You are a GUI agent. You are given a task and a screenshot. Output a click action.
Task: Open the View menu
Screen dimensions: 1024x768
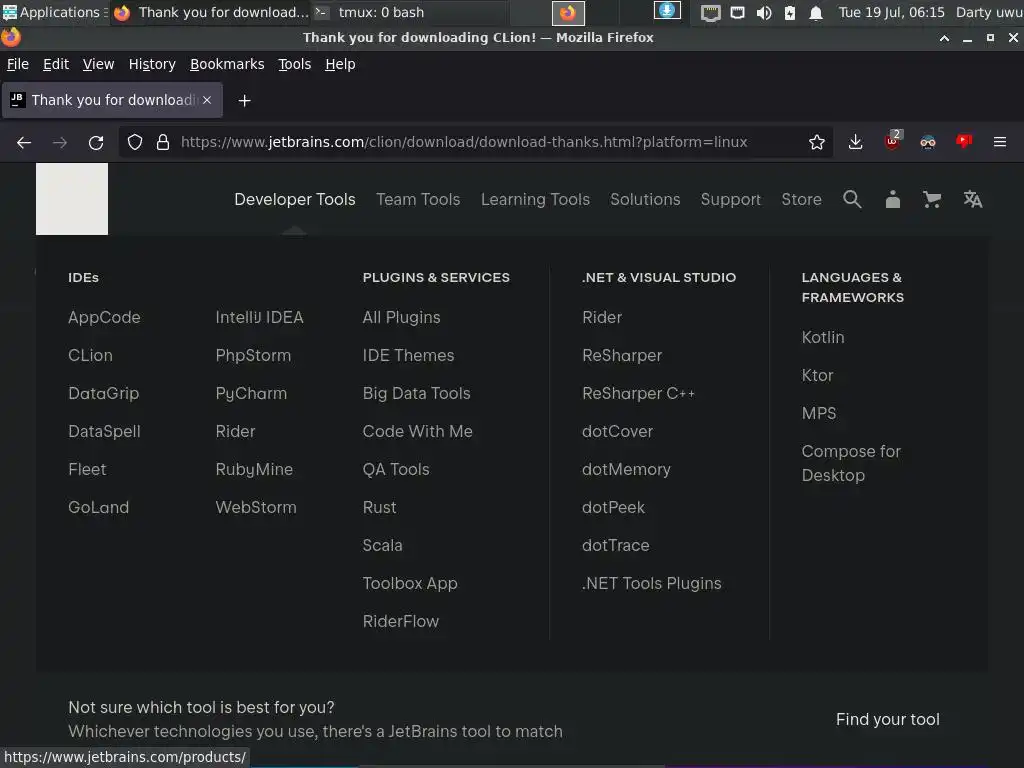(98, 64)
